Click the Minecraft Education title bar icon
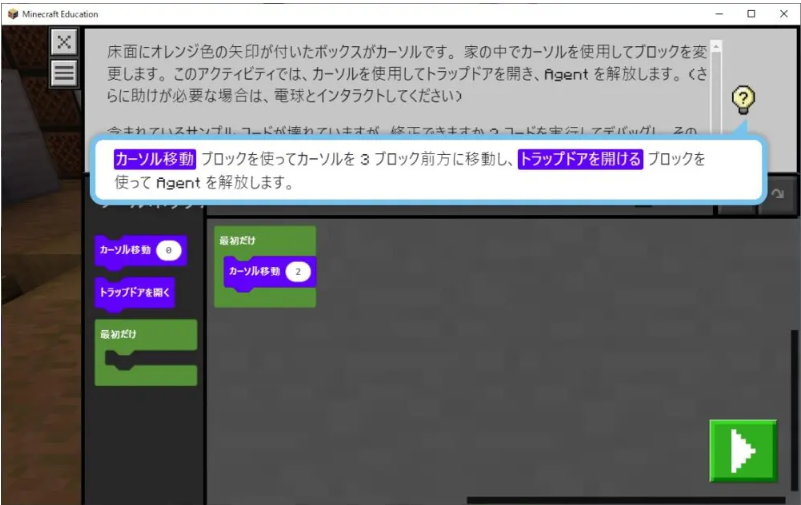 (13, 14)
